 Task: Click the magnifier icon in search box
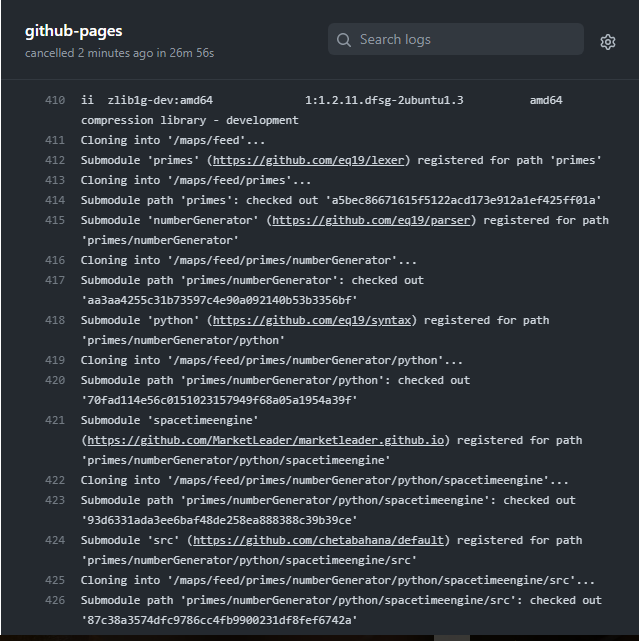(344, 40)
